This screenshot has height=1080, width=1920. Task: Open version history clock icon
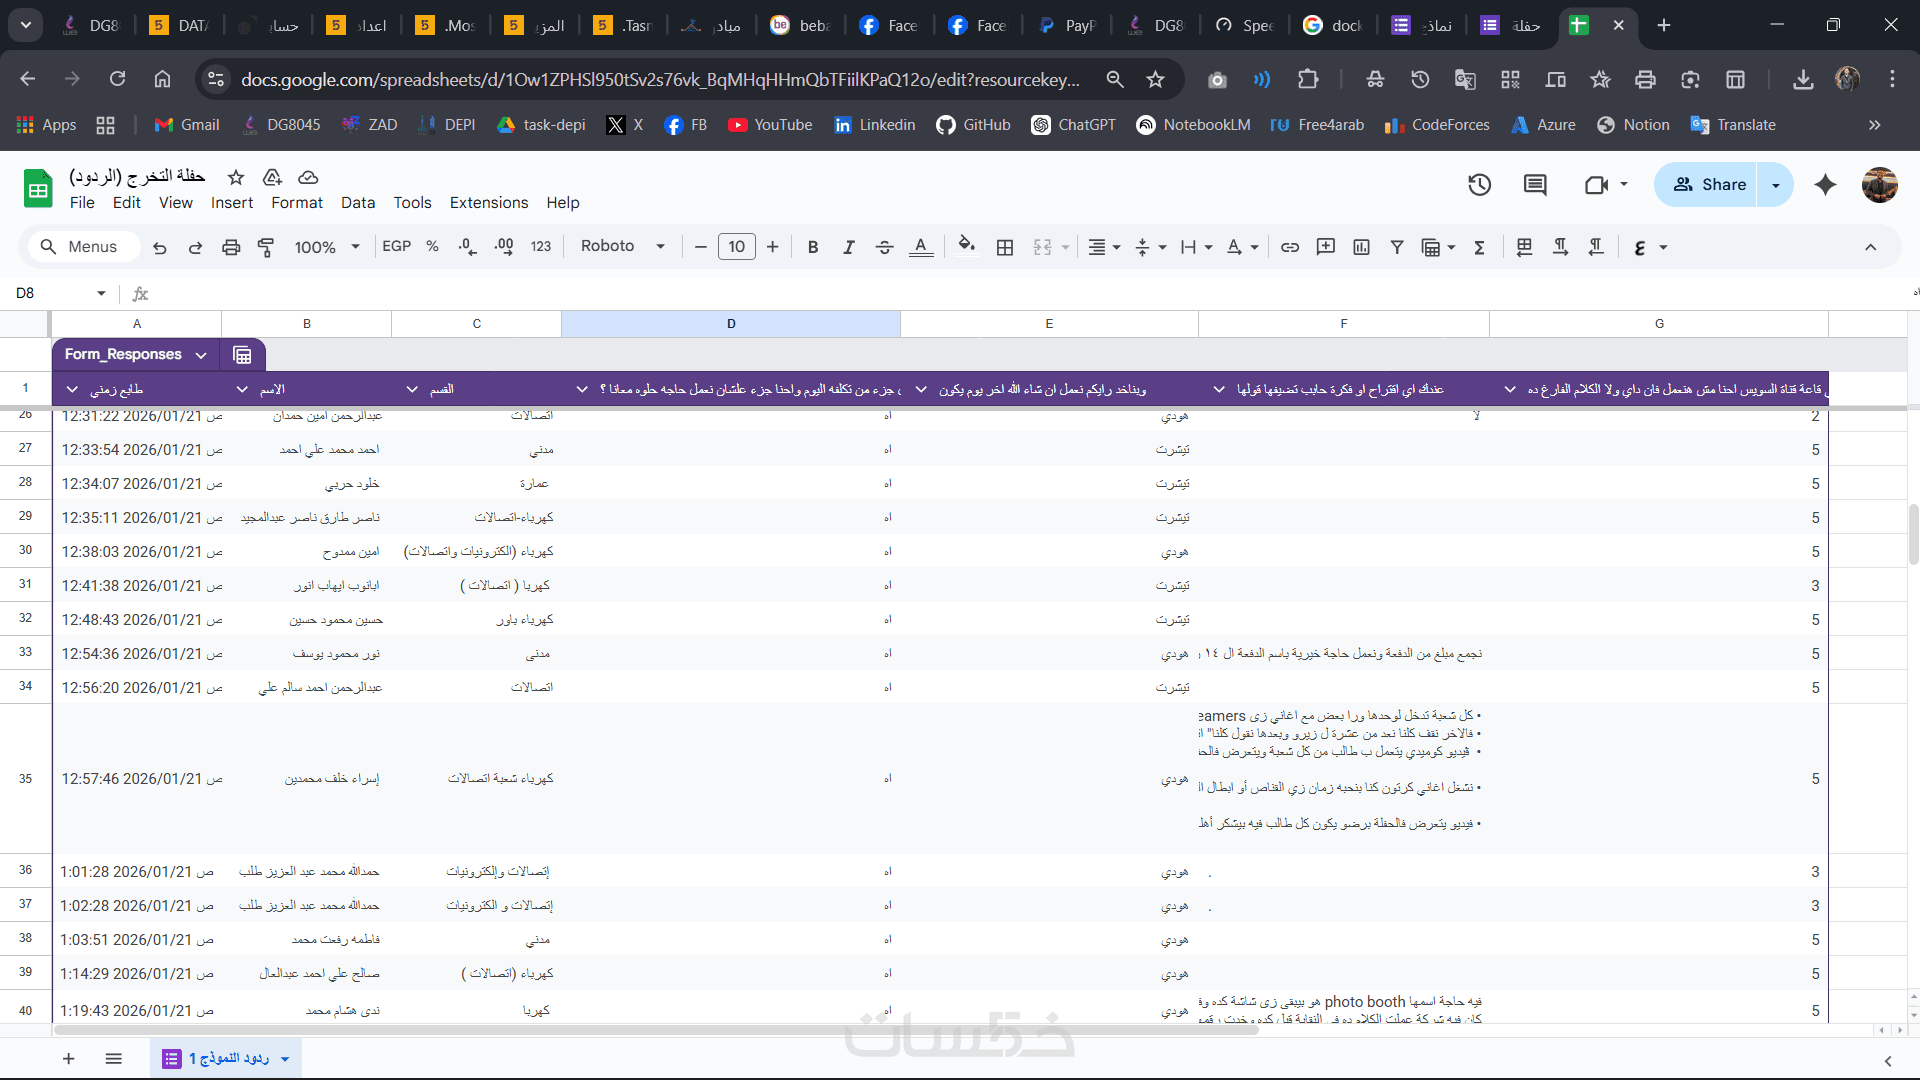(x=1479, y=185)
